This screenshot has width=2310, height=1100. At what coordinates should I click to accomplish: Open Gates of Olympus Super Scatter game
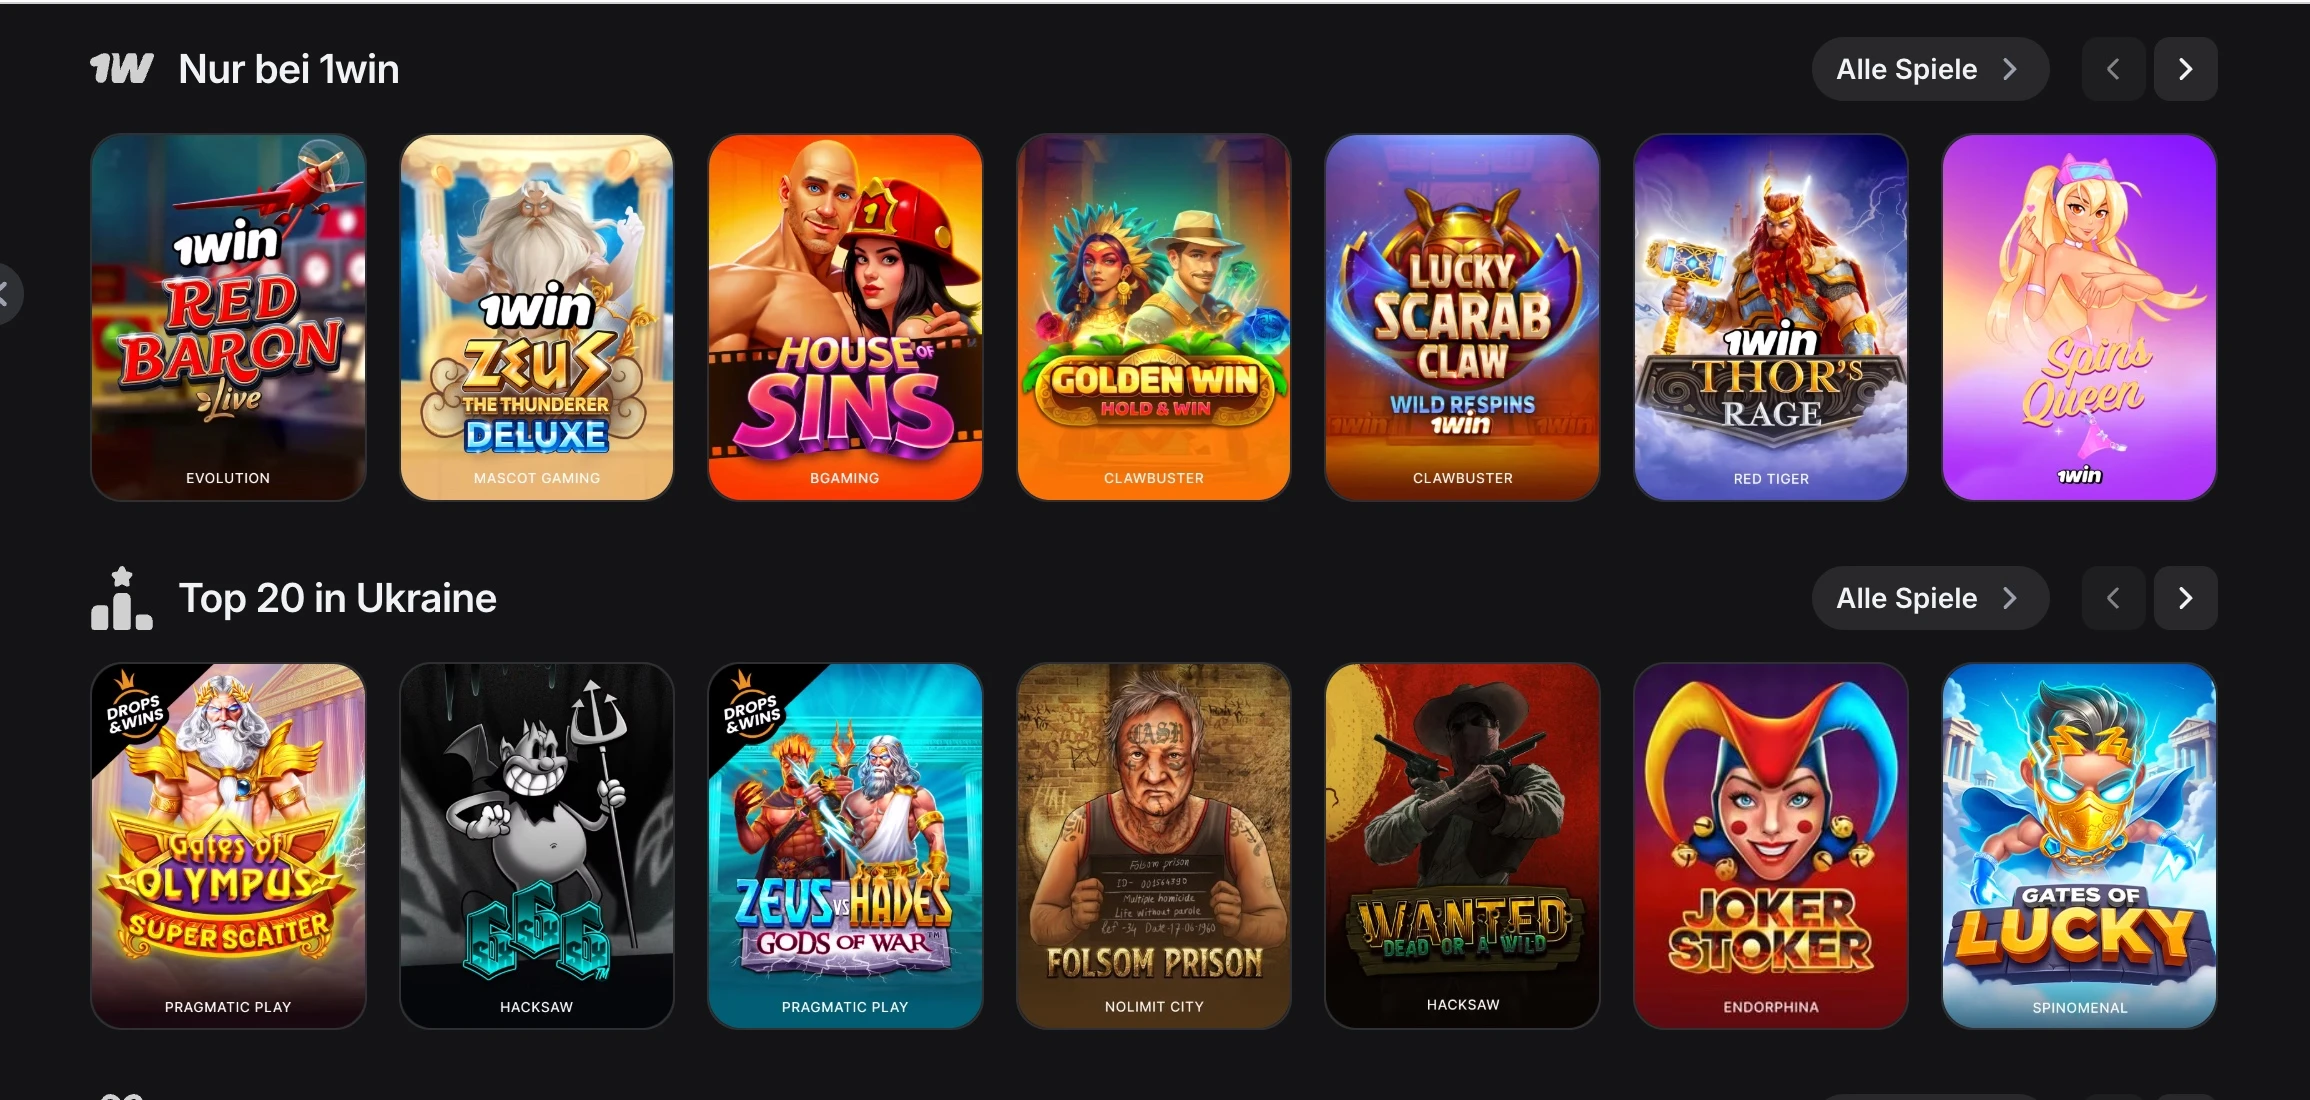click(x=228, y=846)
